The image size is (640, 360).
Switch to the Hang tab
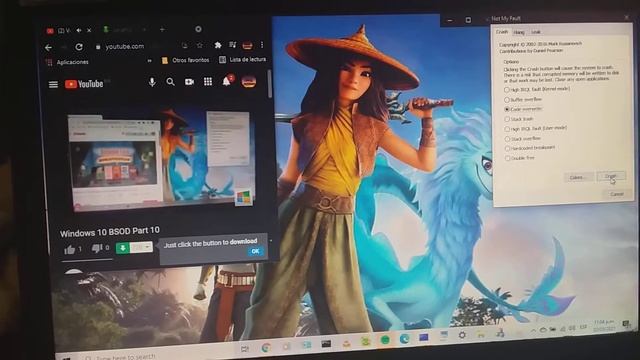coord(519,32)
